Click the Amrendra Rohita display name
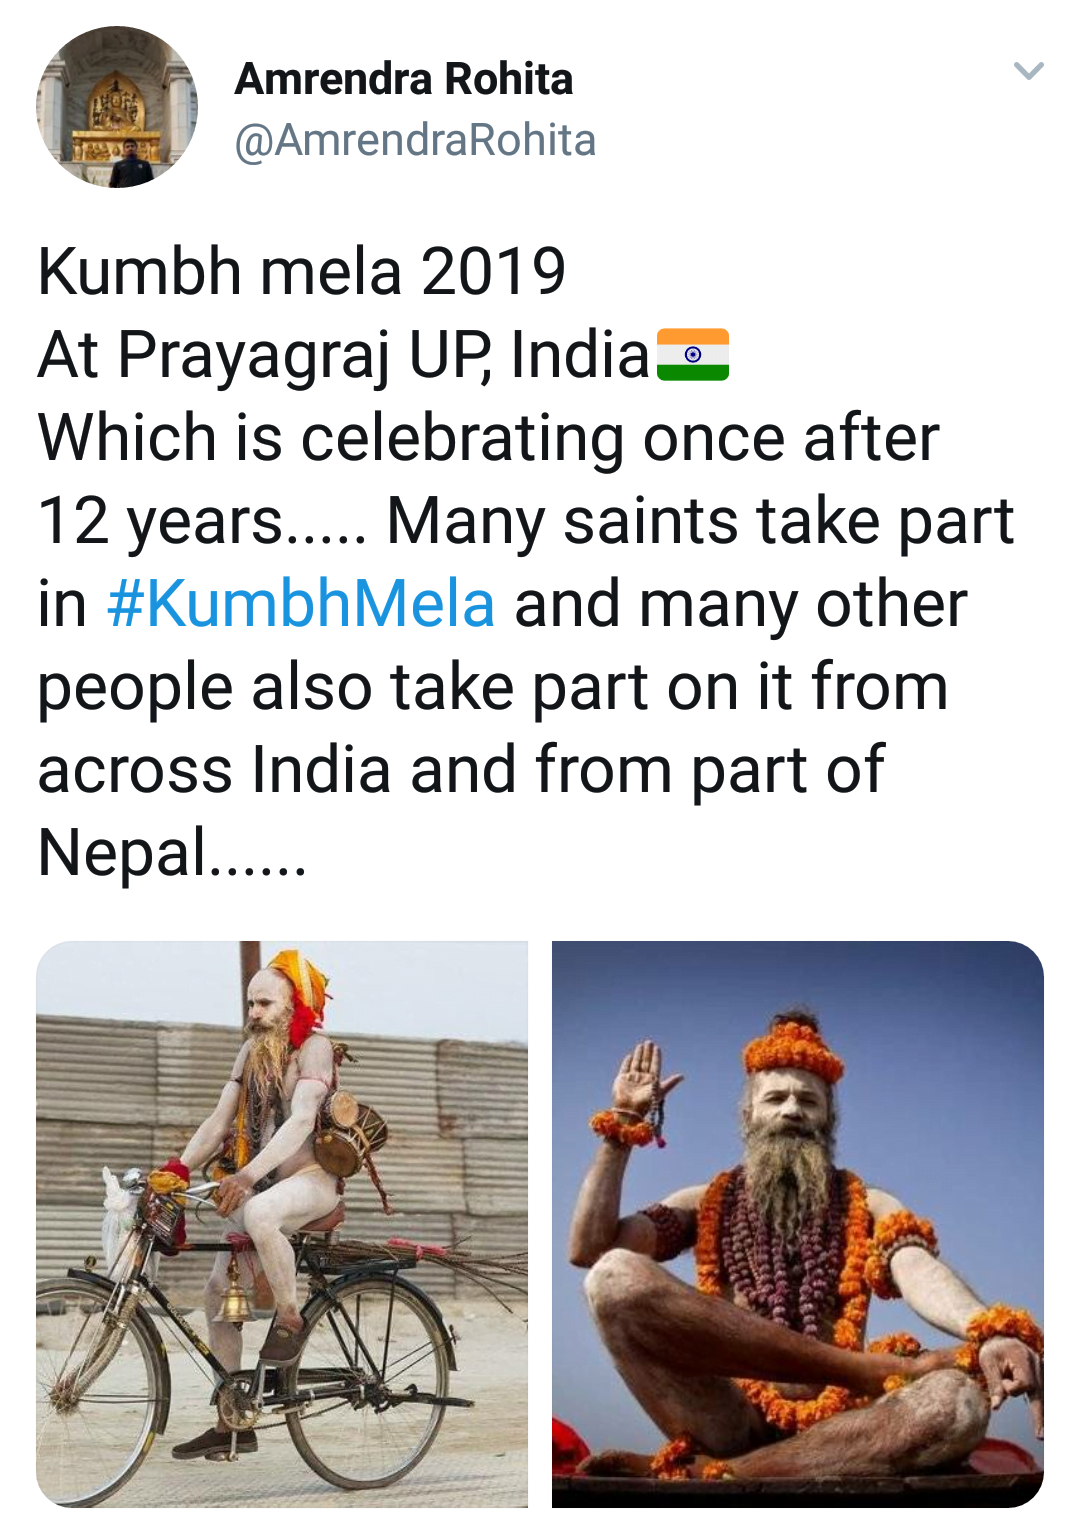 (404, 79)
